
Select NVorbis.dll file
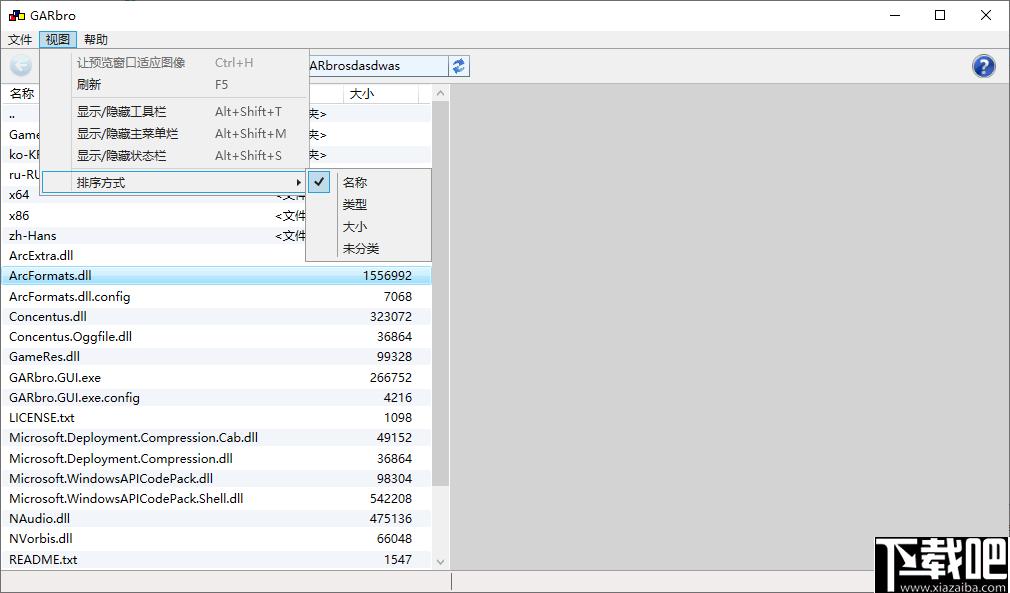[x=216, y=538]
